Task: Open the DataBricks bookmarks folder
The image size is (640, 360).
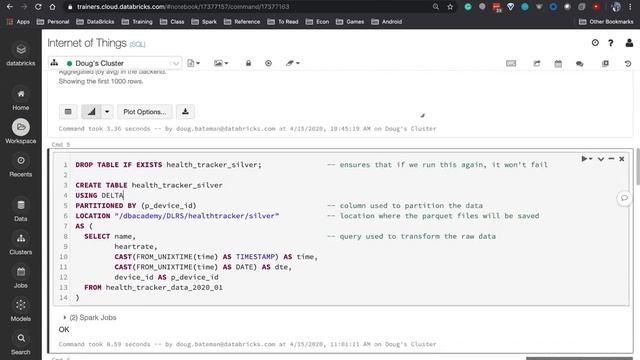Action: click(x=95, y=22)
